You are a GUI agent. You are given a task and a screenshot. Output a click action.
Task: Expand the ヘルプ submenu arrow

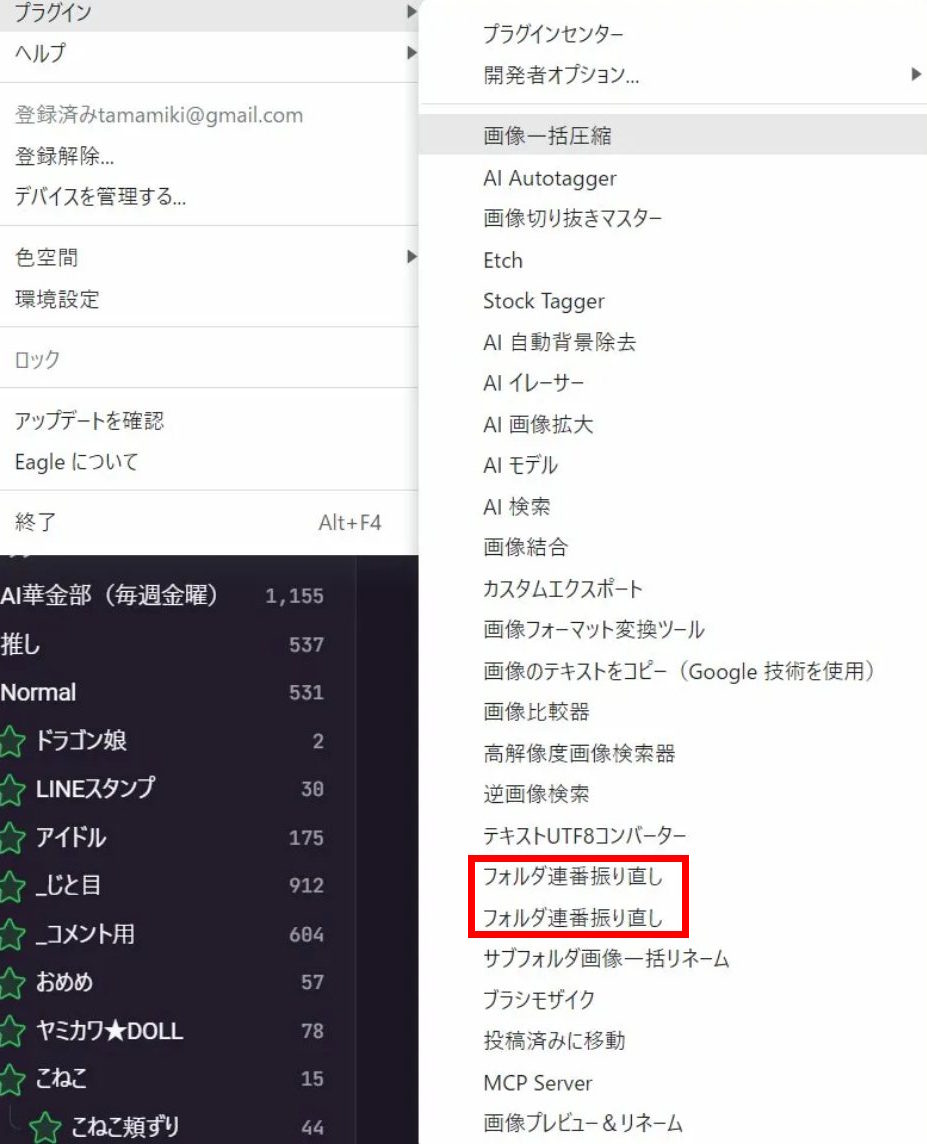(x=410, y=52)
